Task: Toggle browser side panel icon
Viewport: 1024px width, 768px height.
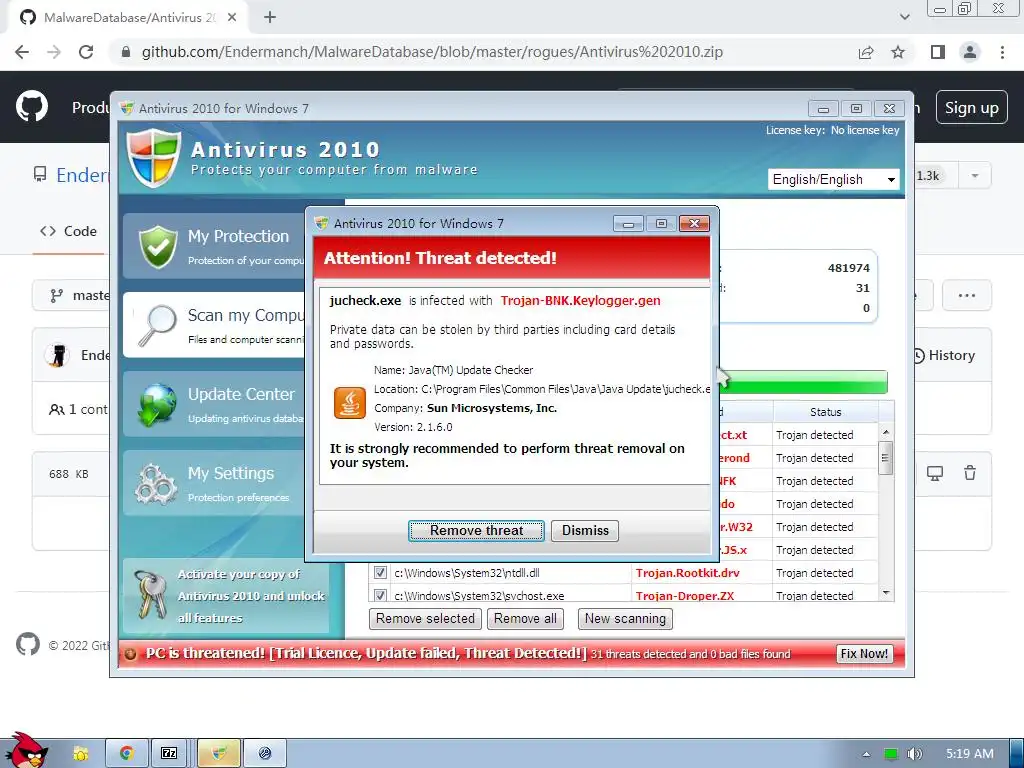Action: coord(938,52)
